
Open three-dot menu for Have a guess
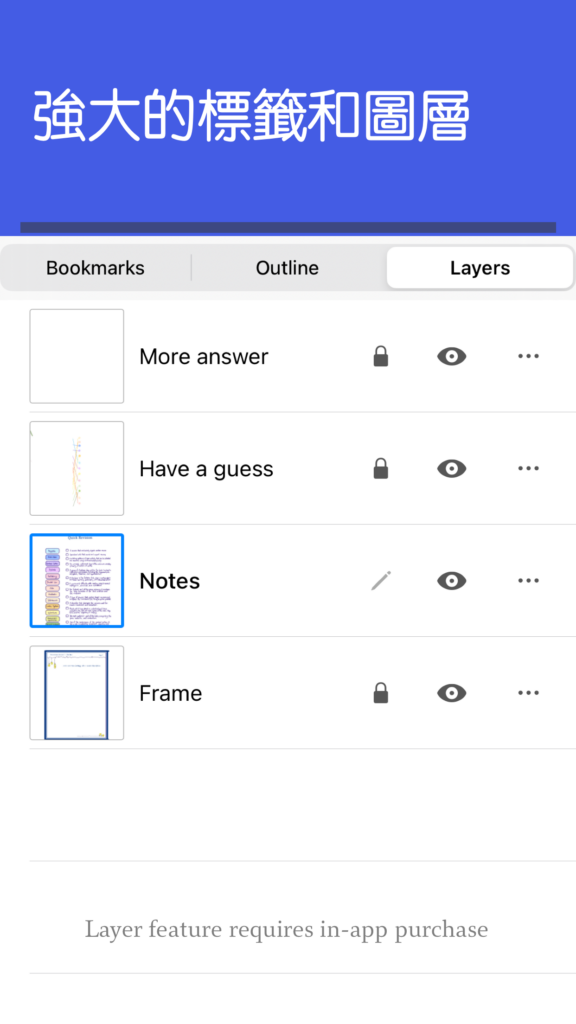[528, 469]
